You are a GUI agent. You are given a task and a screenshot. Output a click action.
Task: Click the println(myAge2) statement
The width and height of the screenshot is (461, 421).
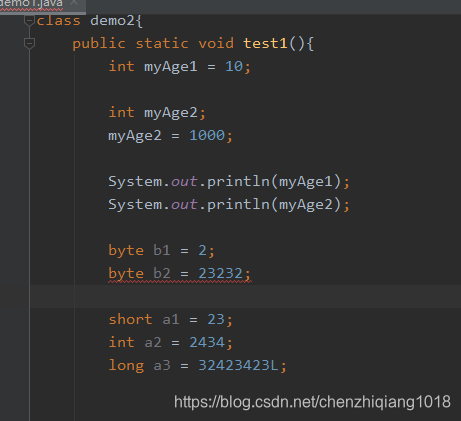point(229,205)
